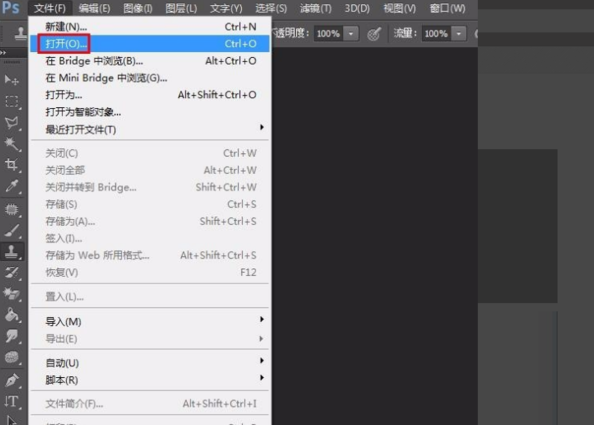Choose the Clone Stamp tool
The image size is (594, 425).
[12, 252]
